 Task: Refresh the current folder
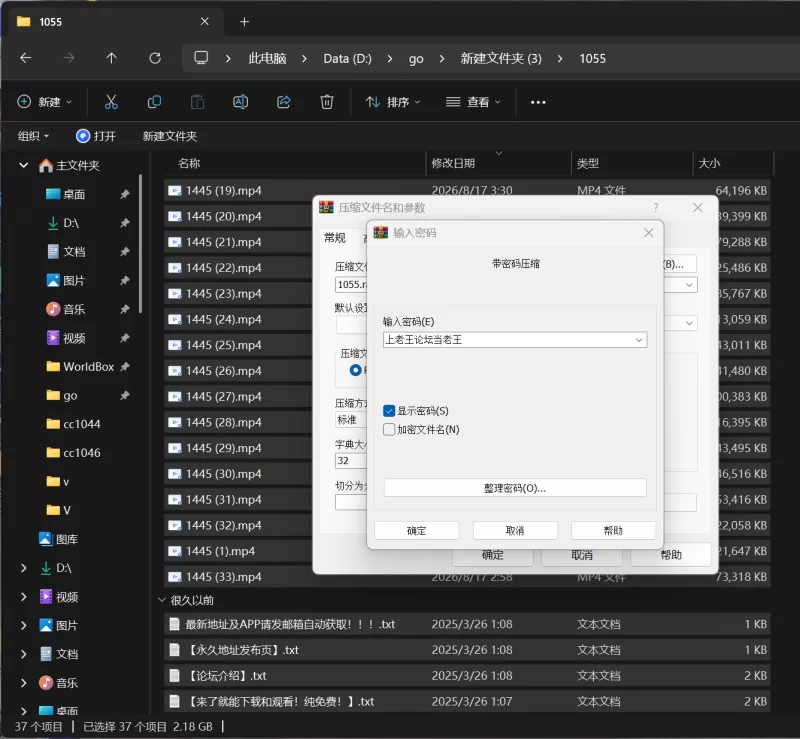click(155, 58)
